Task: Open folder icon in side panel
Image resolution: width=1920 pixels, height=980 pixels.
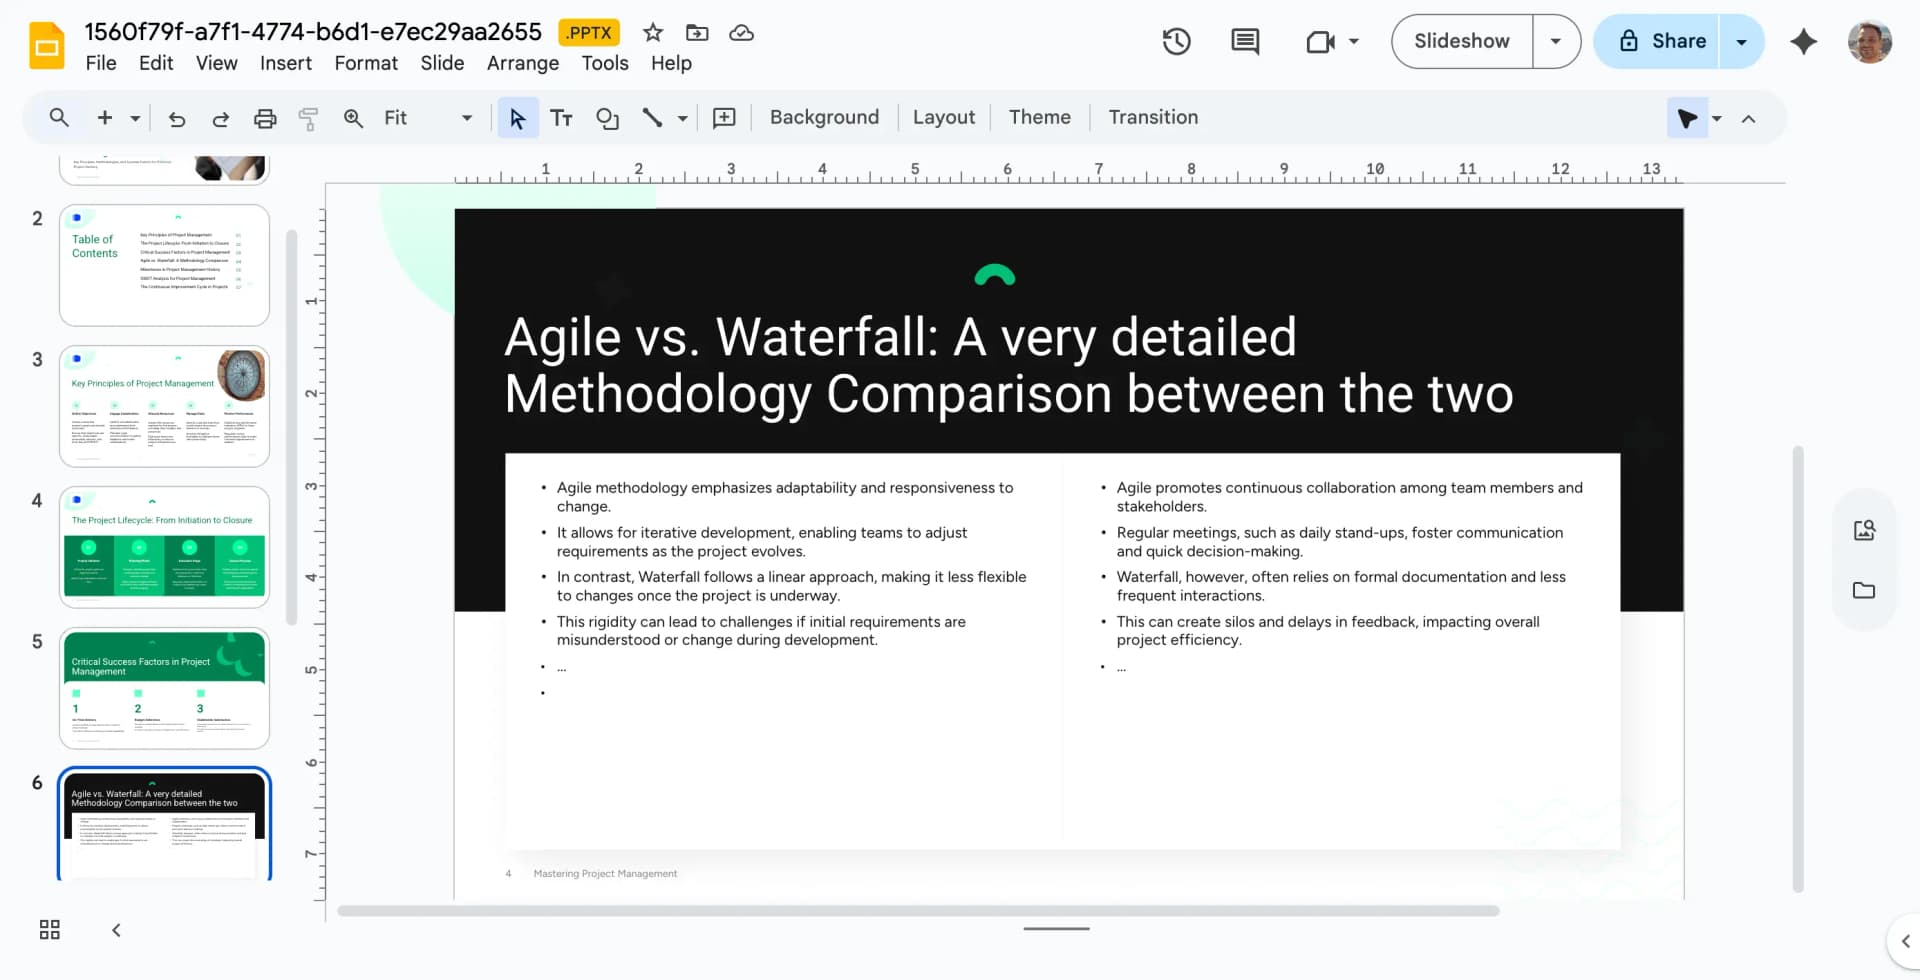Action: [1864, 590]
